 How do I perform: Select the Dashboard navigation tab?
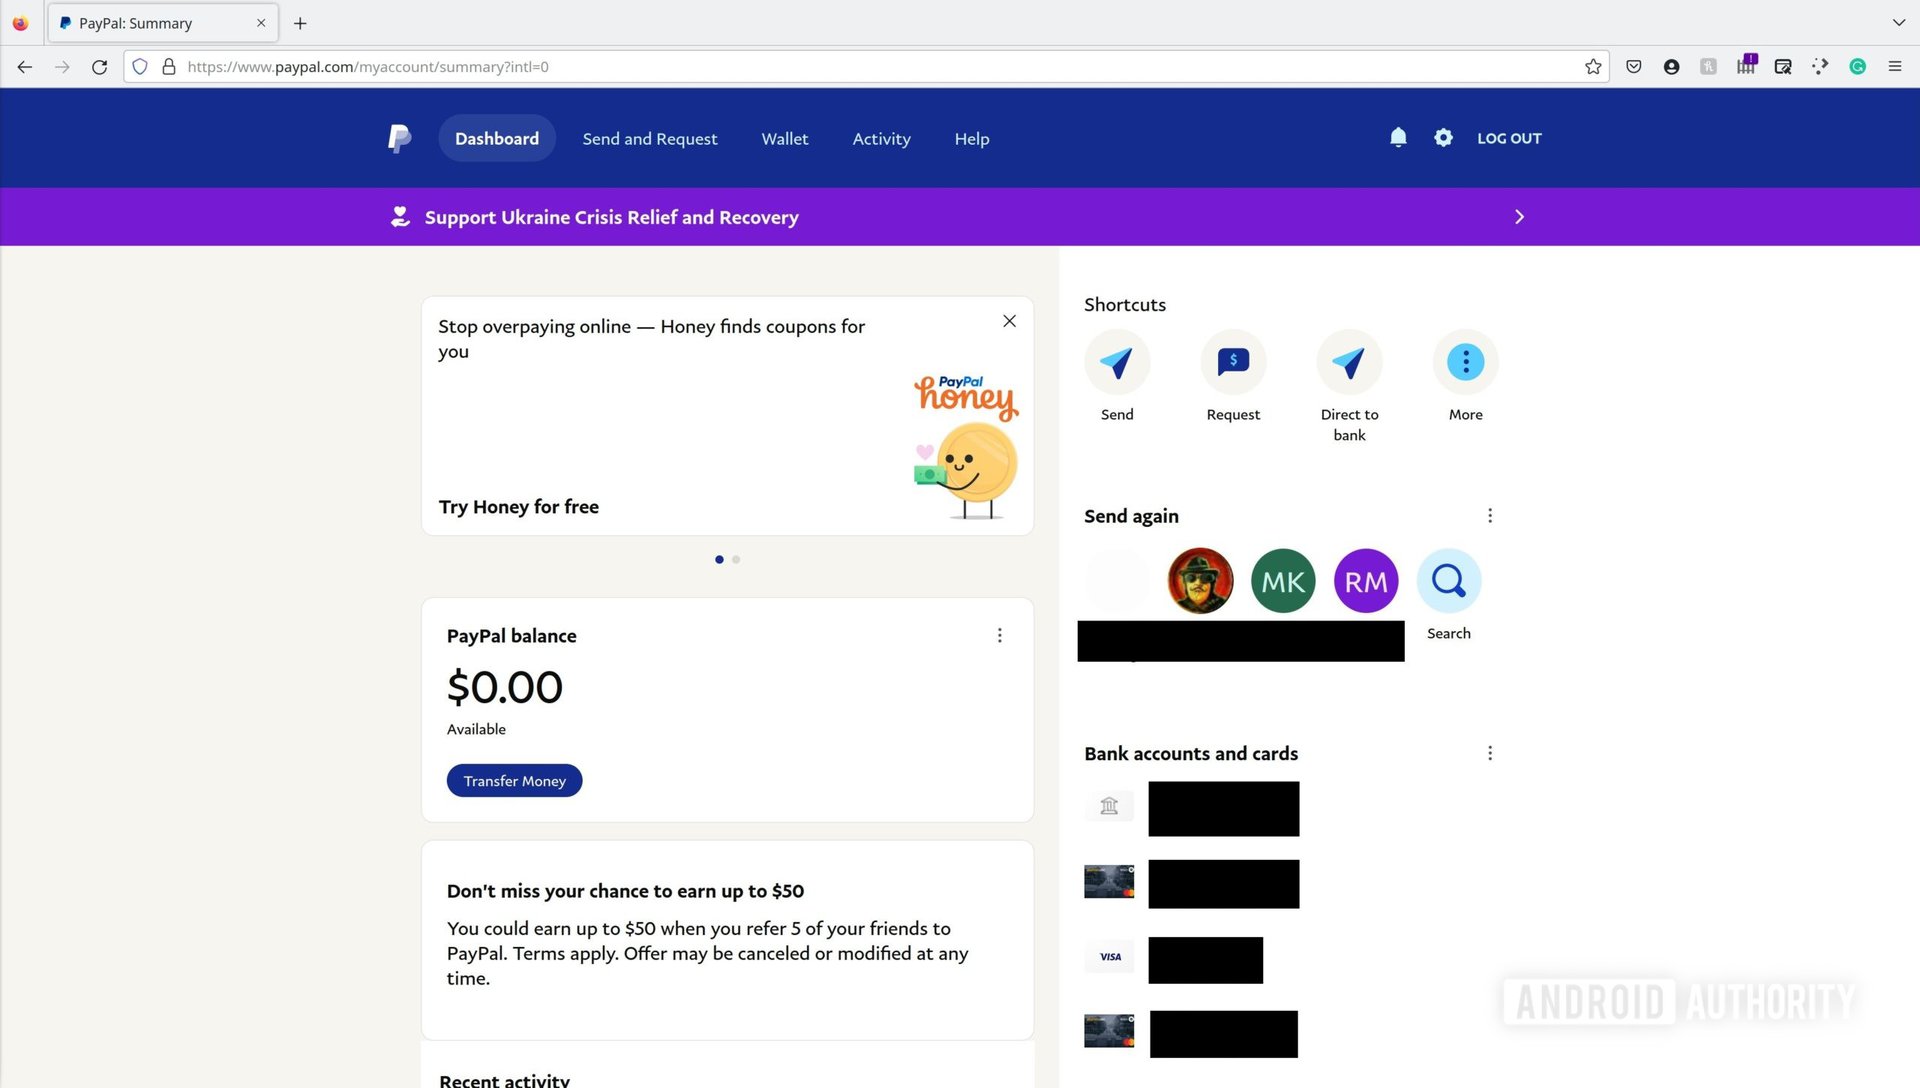497,138
